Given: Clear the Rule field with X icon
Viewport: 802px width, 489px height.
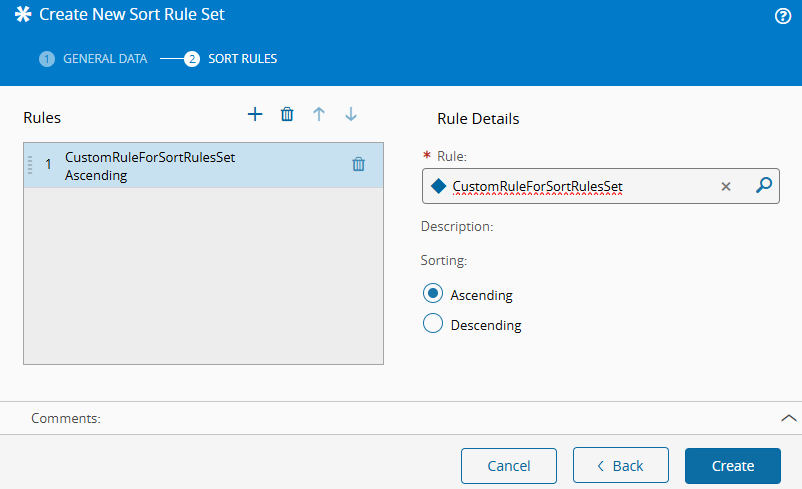Looking at the screenshot, I should point(726,186).
